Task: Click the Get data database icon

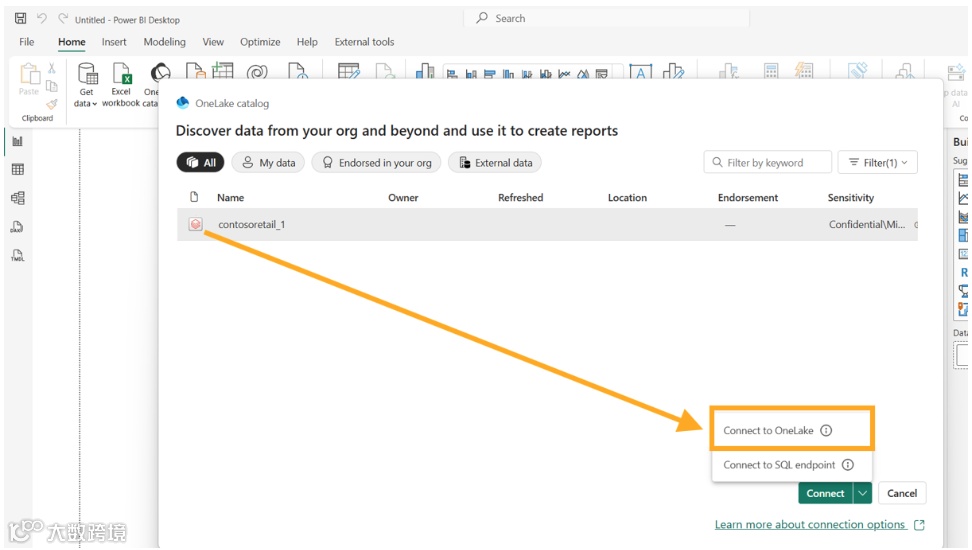Action: tap(87, 73)
